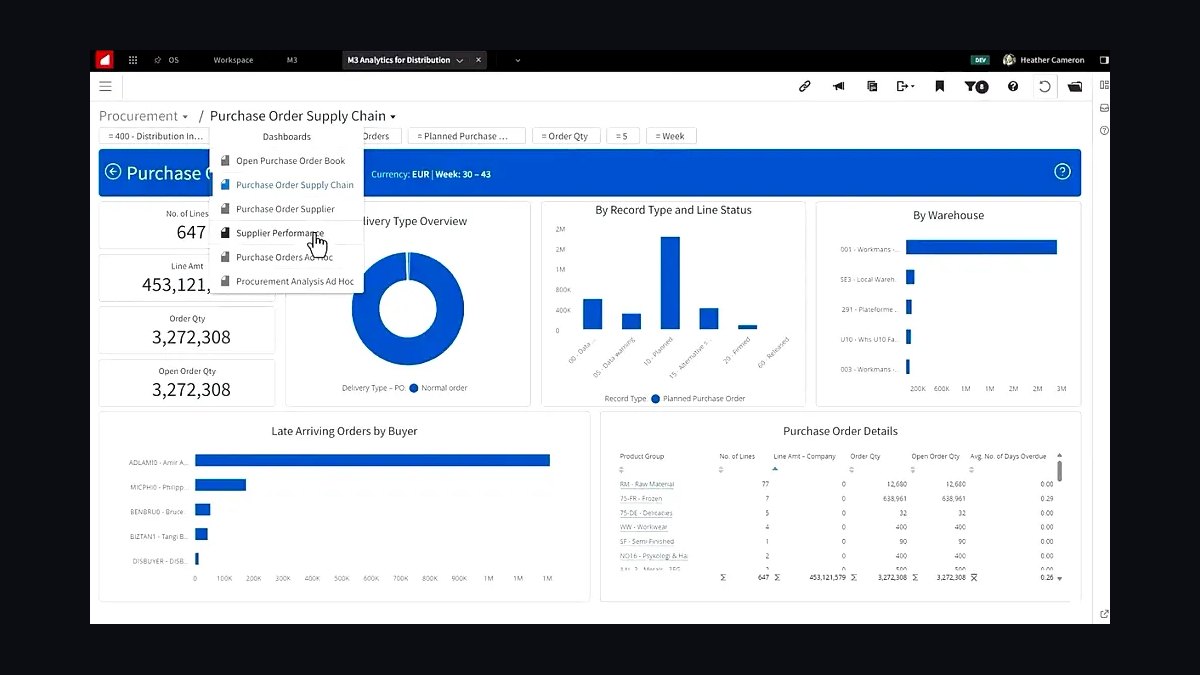The width and height of the screenshot is (1200, 675).
Task: Click the blue banner back arrow
Action: [x=113, y=172]
